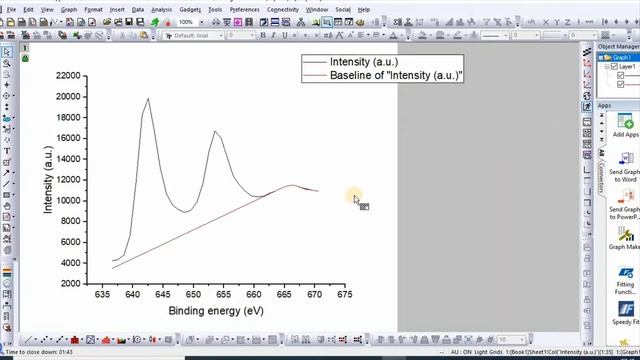640x360 pixels.
Task: Click the green lock icon on graph
Action: (25, 58)
